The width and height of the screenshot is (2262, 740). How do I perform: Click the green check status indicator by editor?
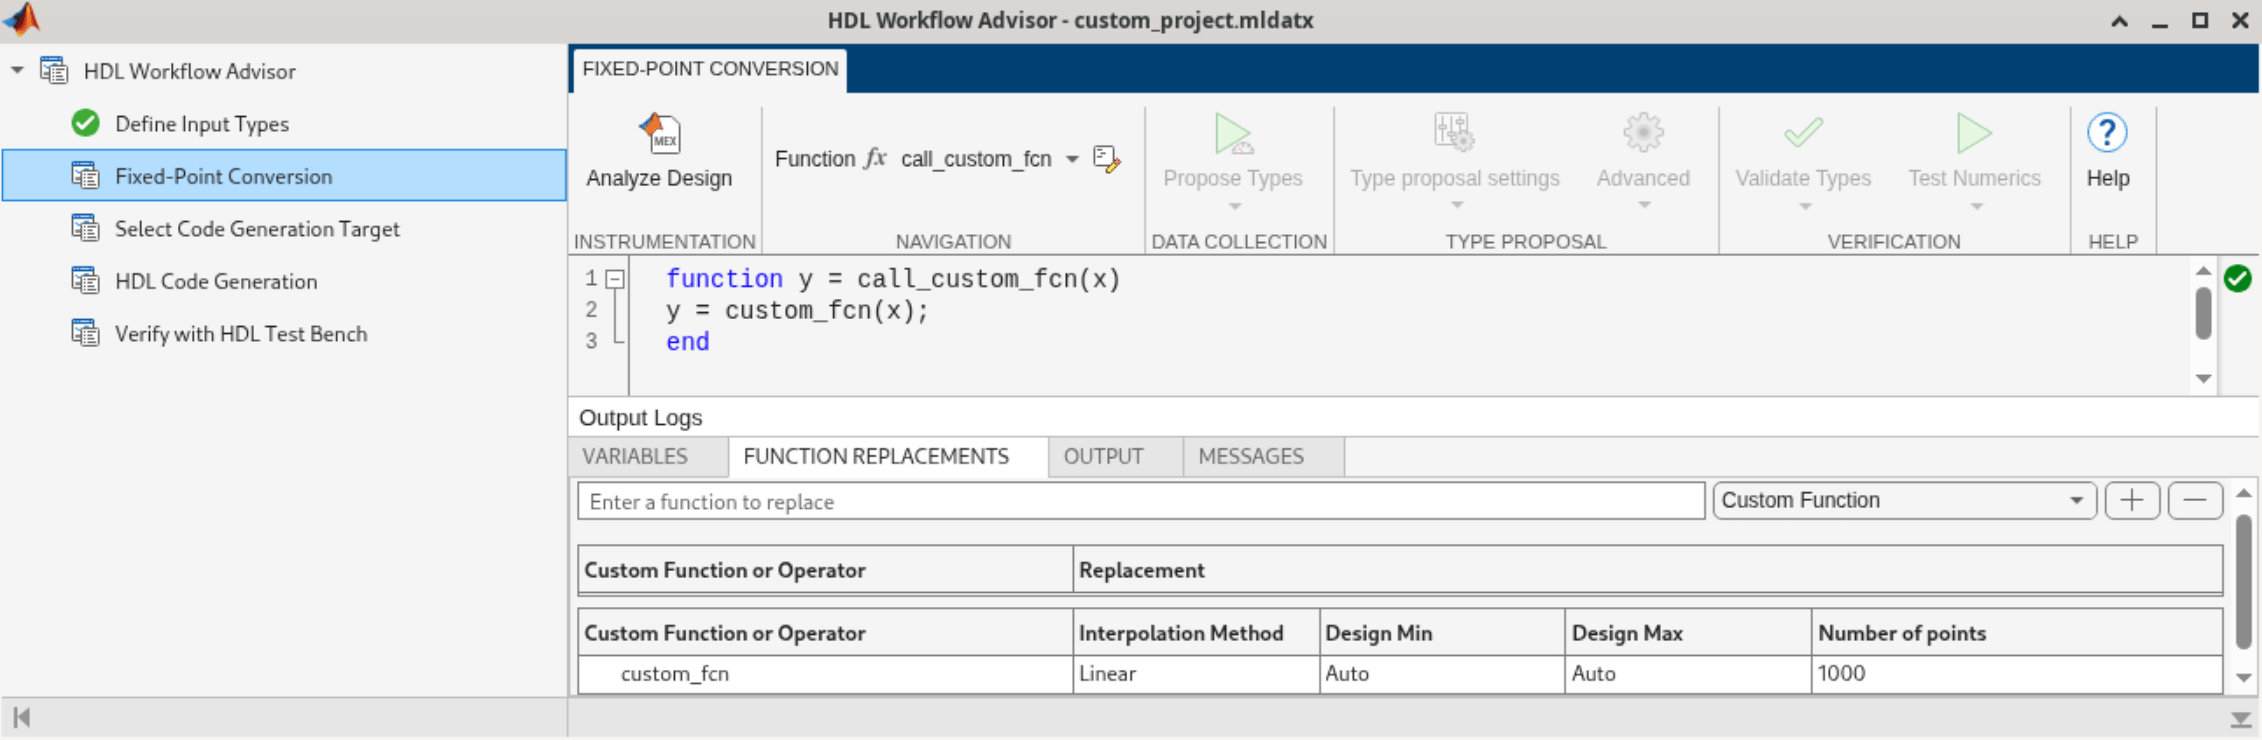pyautogui.click(x=2238, y=278)
